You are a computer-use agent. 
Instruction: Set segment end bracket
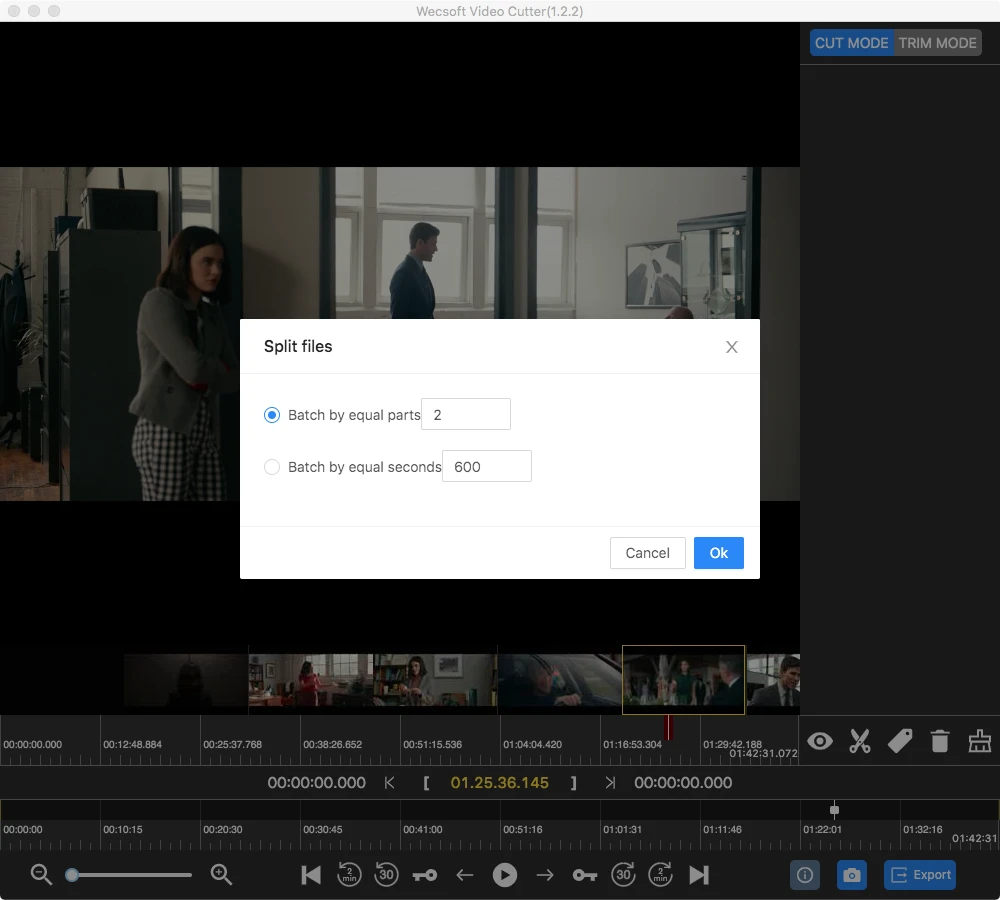(573, 783)
